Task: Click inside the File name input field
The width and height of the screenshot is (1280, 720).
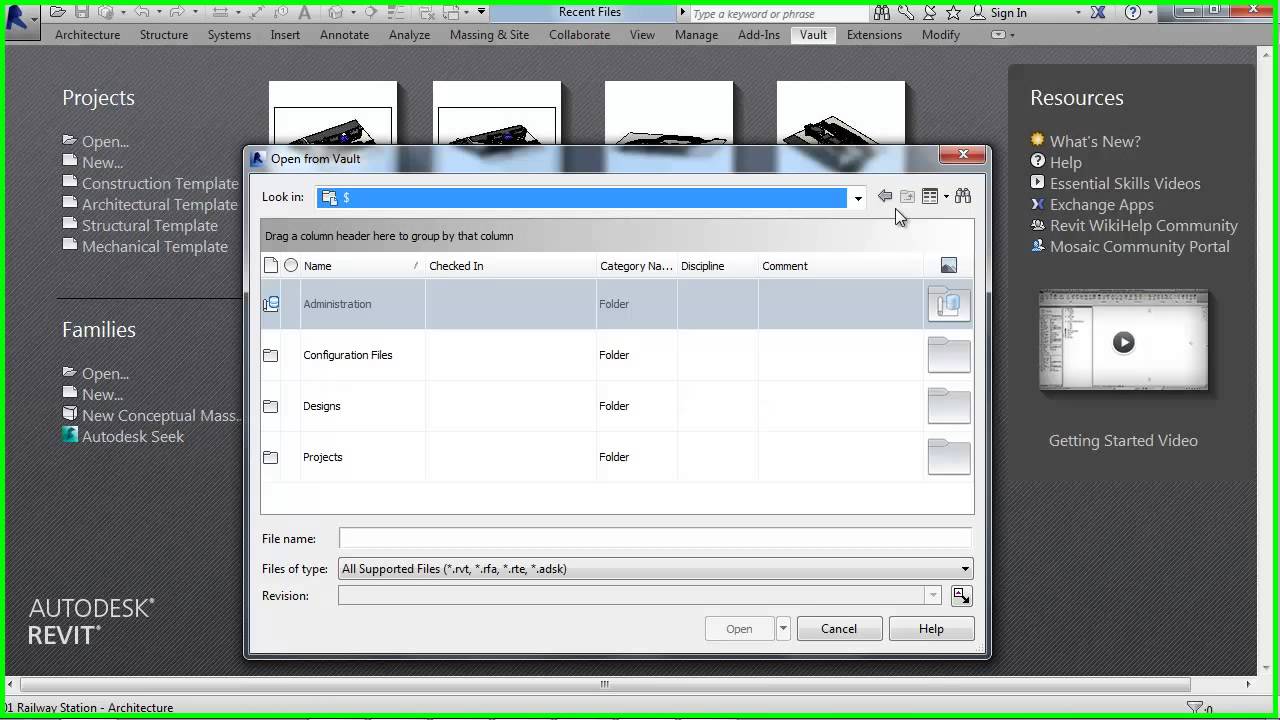Action: pyautogui.click(x=655, y=539)
